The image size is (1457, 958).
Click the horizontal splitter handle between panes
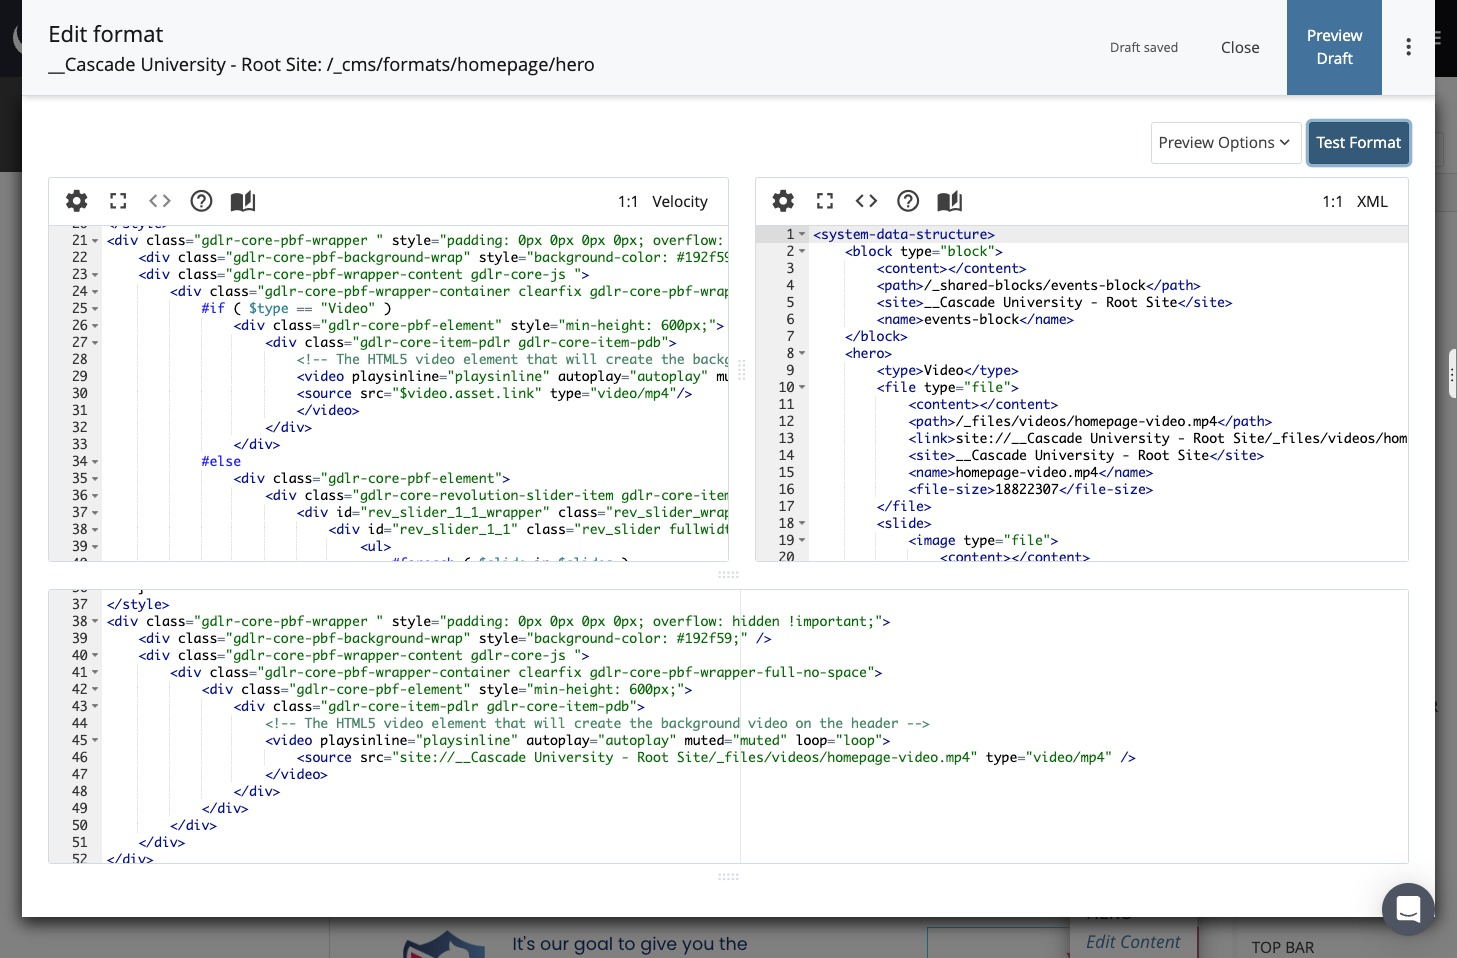[728, 575]
